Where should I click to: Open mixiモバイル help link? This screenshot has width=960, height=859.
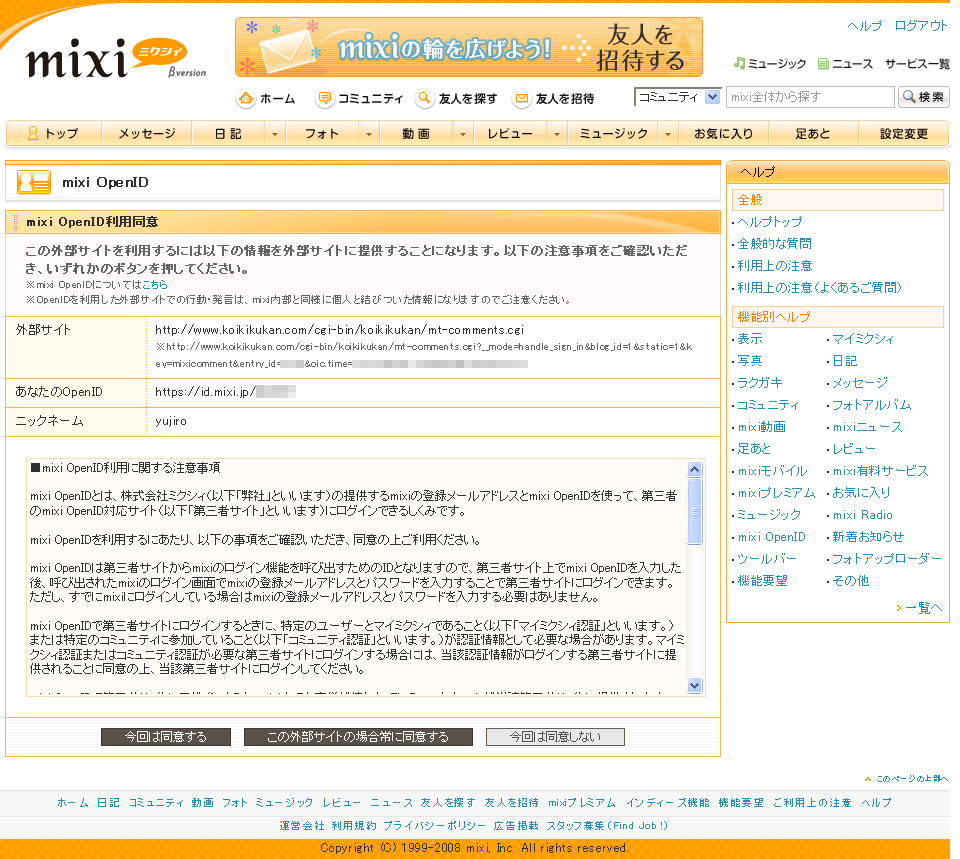(x=773, y=471)
